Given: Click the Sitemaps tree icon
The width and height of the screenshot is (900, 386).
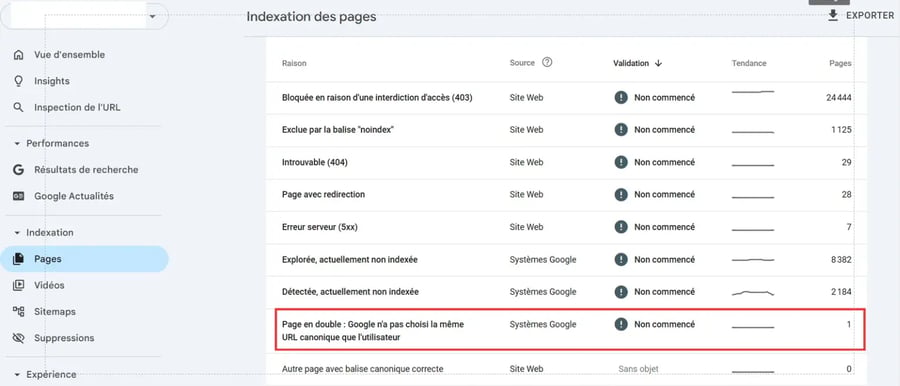Looking at the screenshot, I should tap(18, 311).
